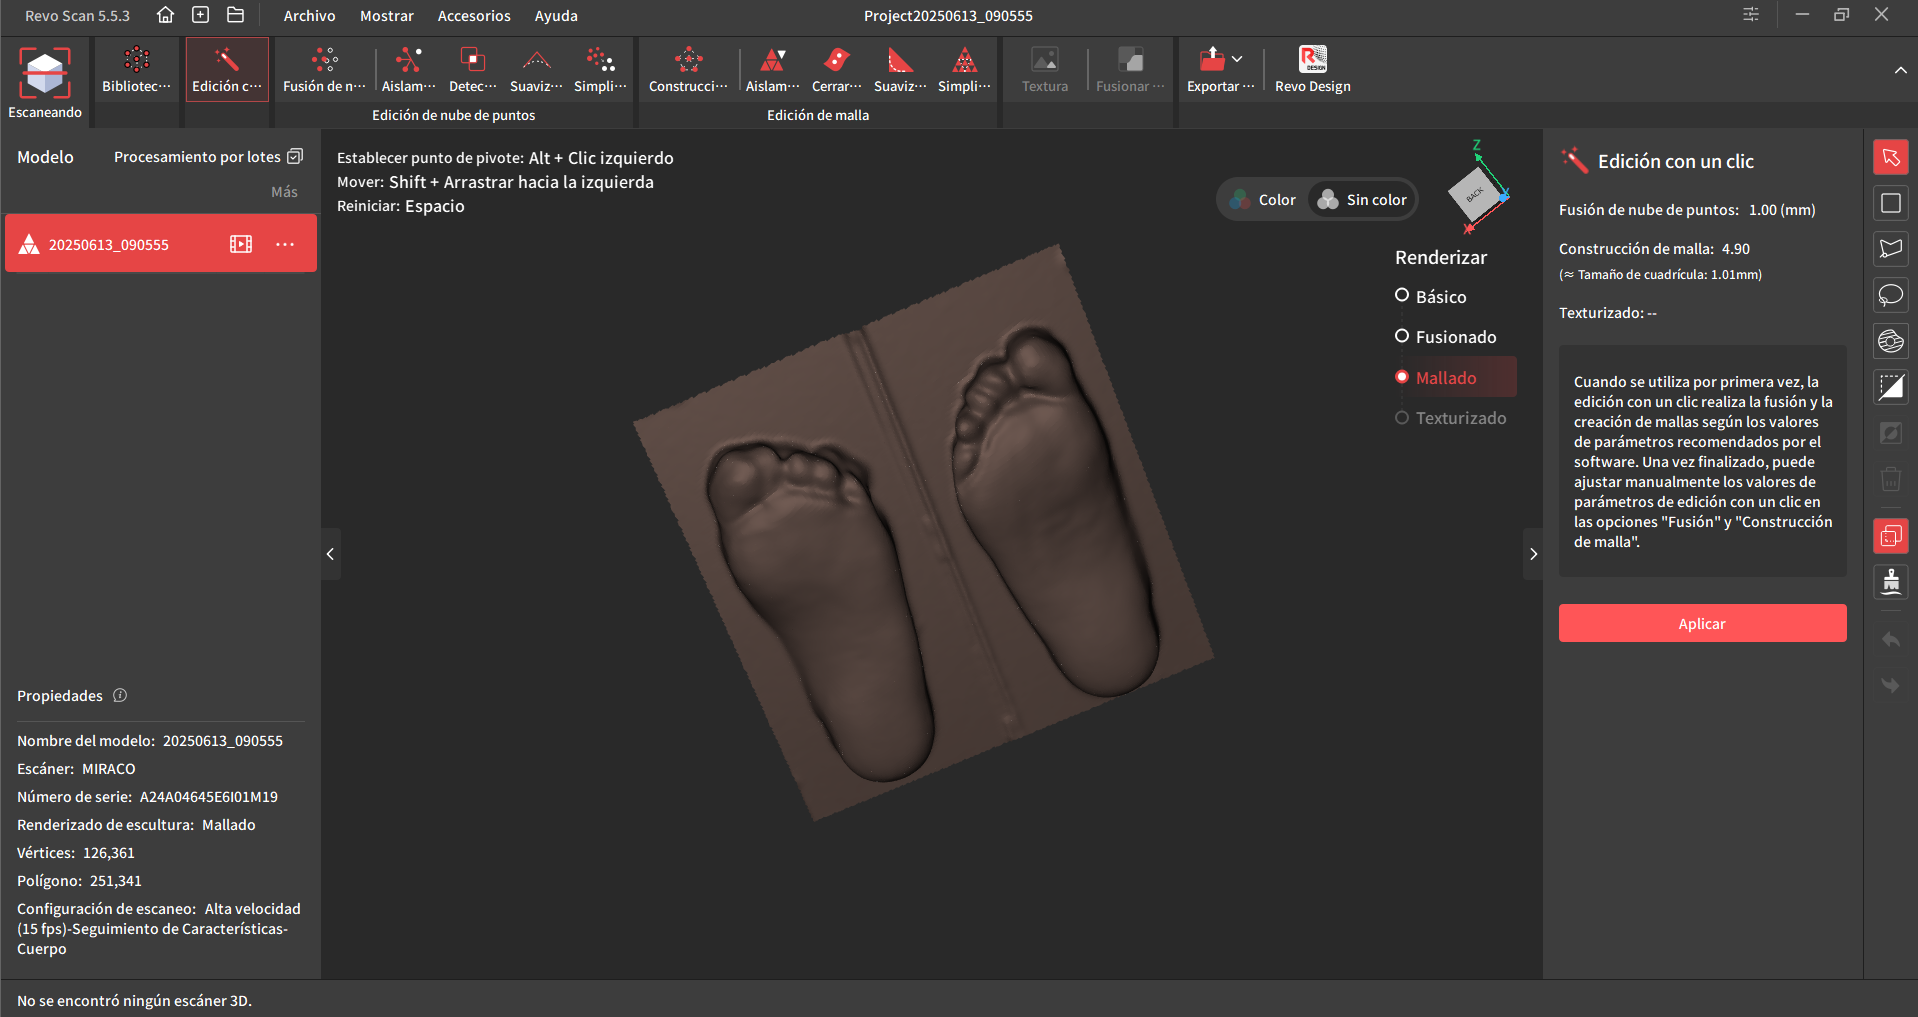Screen dimensions: 1918x1017
Task: Click the preview icon on model 20250613_090555
Action: coord(241,244)
